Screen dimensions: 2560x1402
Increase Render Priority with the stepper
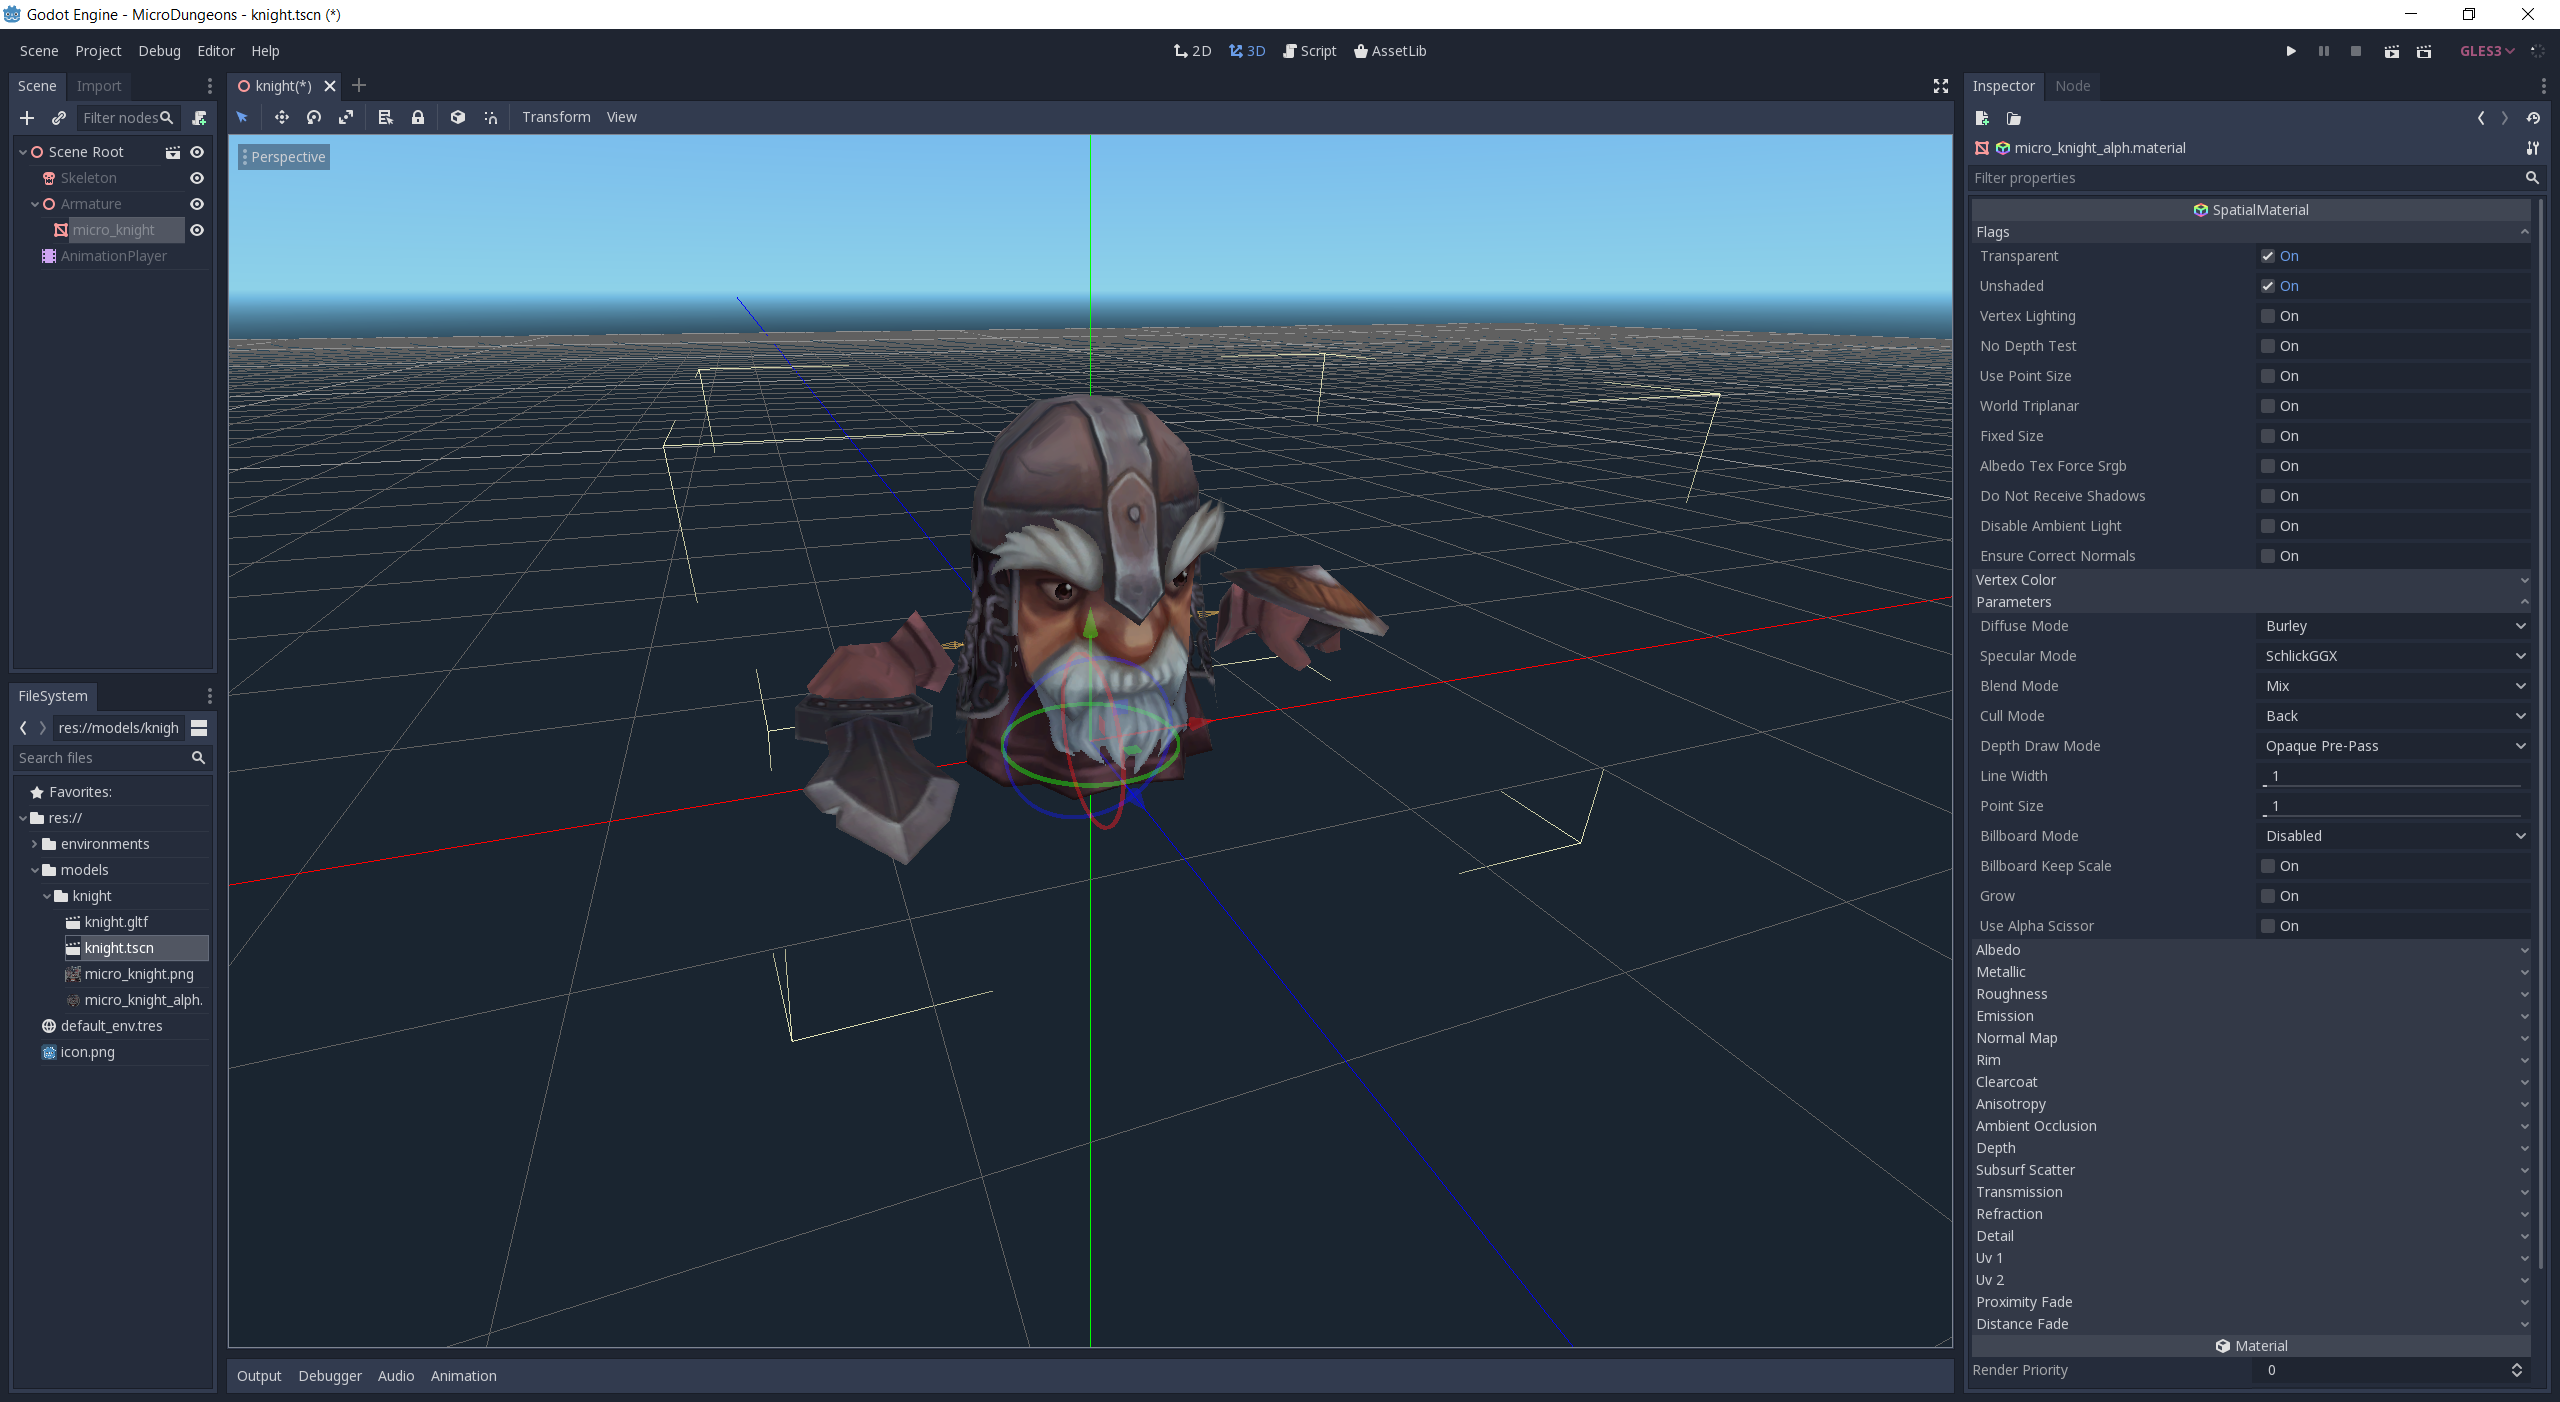click(x=2517, y=1365)
